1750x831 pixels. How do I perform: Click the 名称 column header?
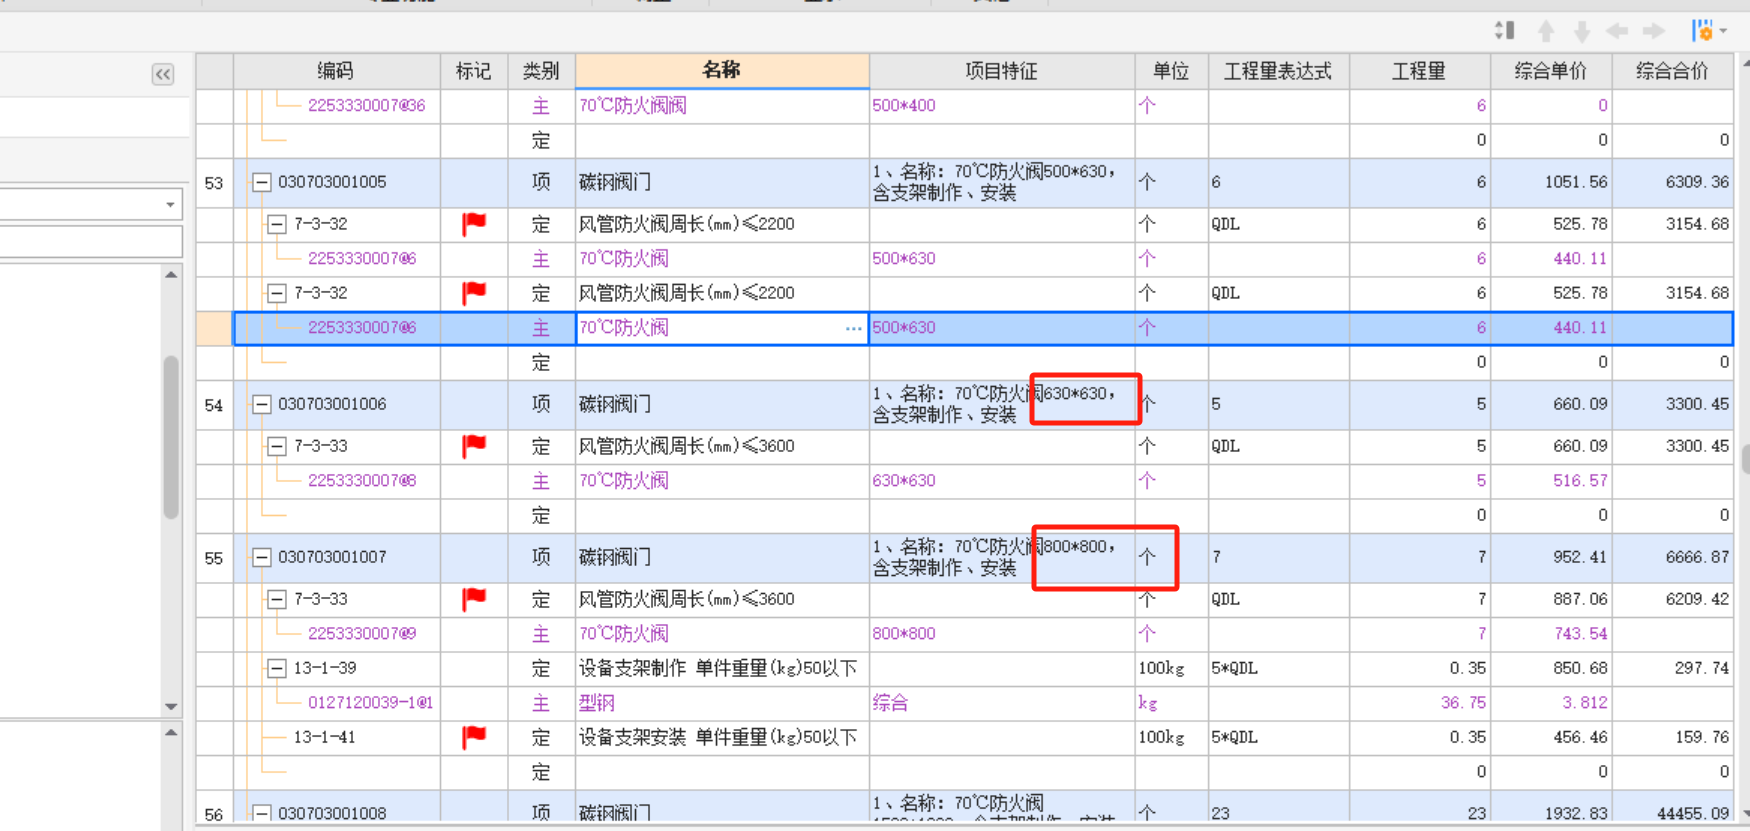[722, 71]
